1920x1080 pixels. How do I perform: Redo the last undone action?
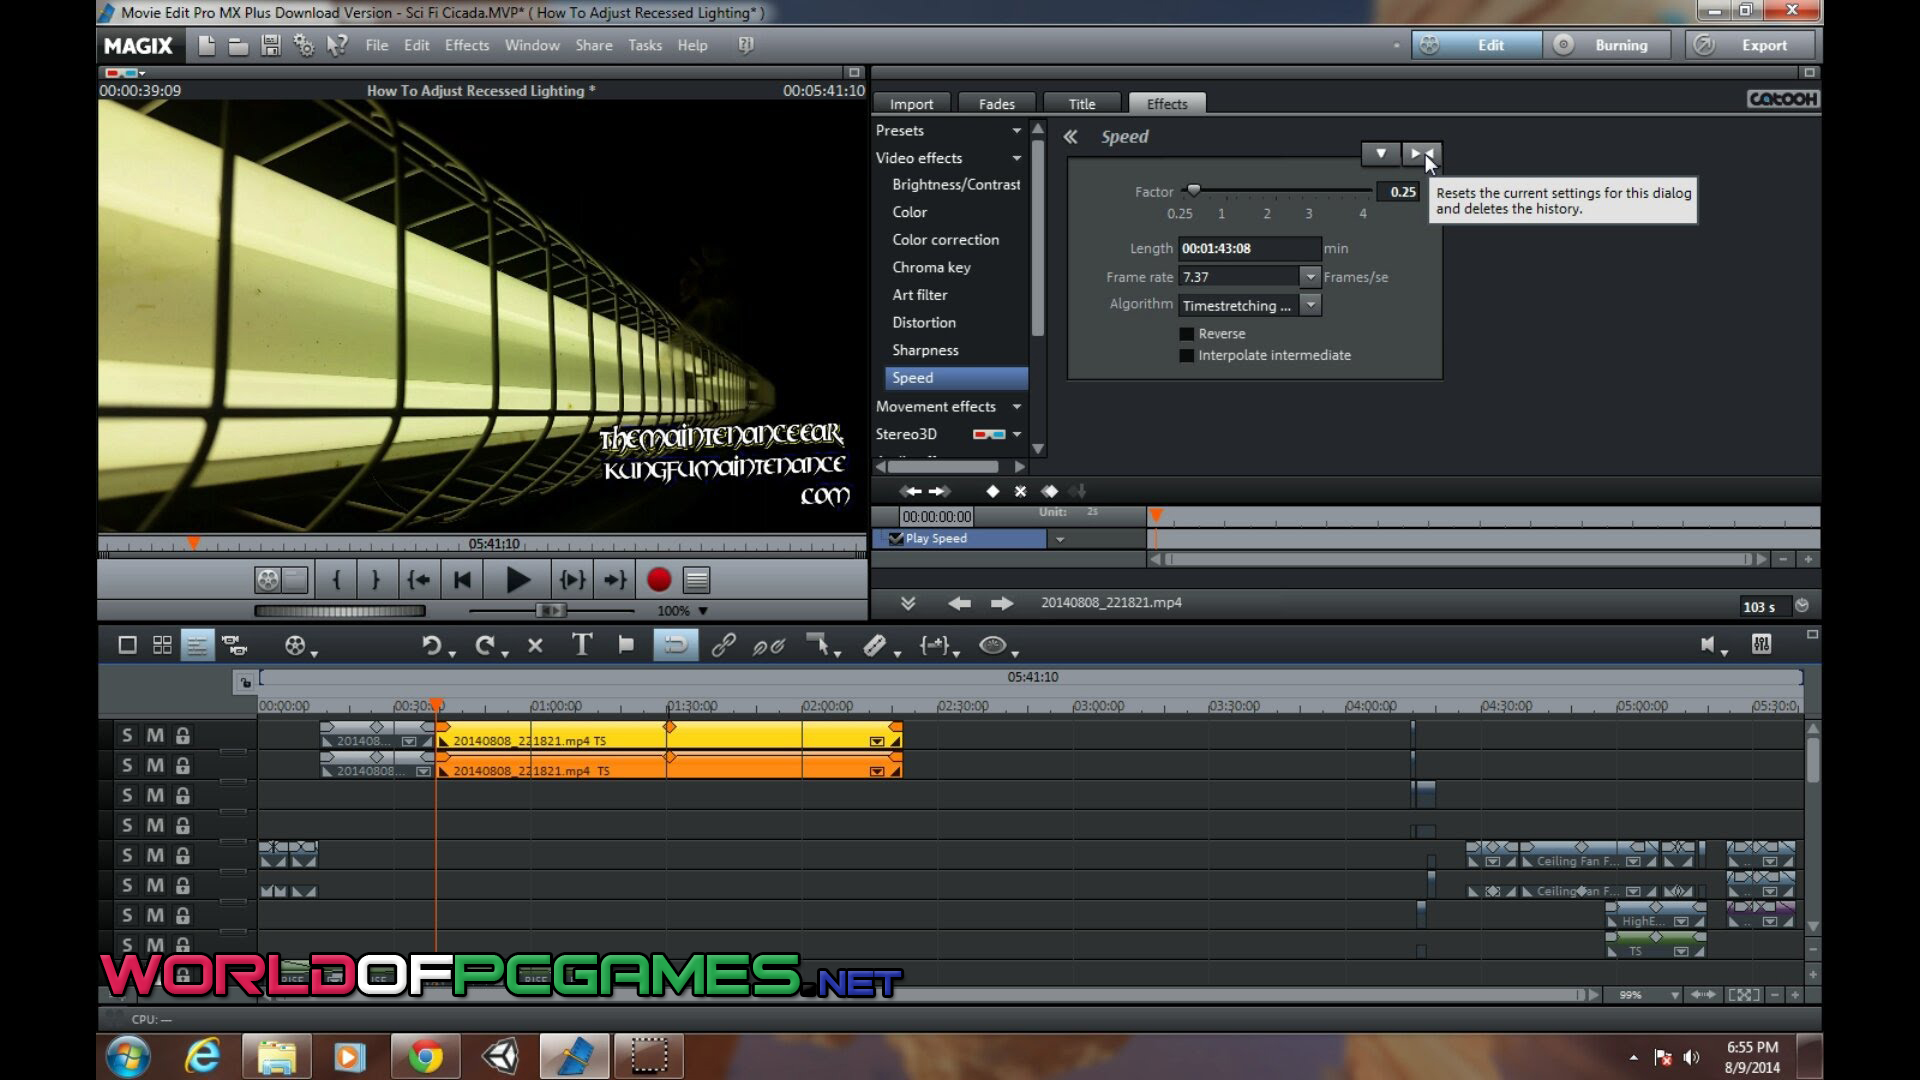click(x=485, y=645)
